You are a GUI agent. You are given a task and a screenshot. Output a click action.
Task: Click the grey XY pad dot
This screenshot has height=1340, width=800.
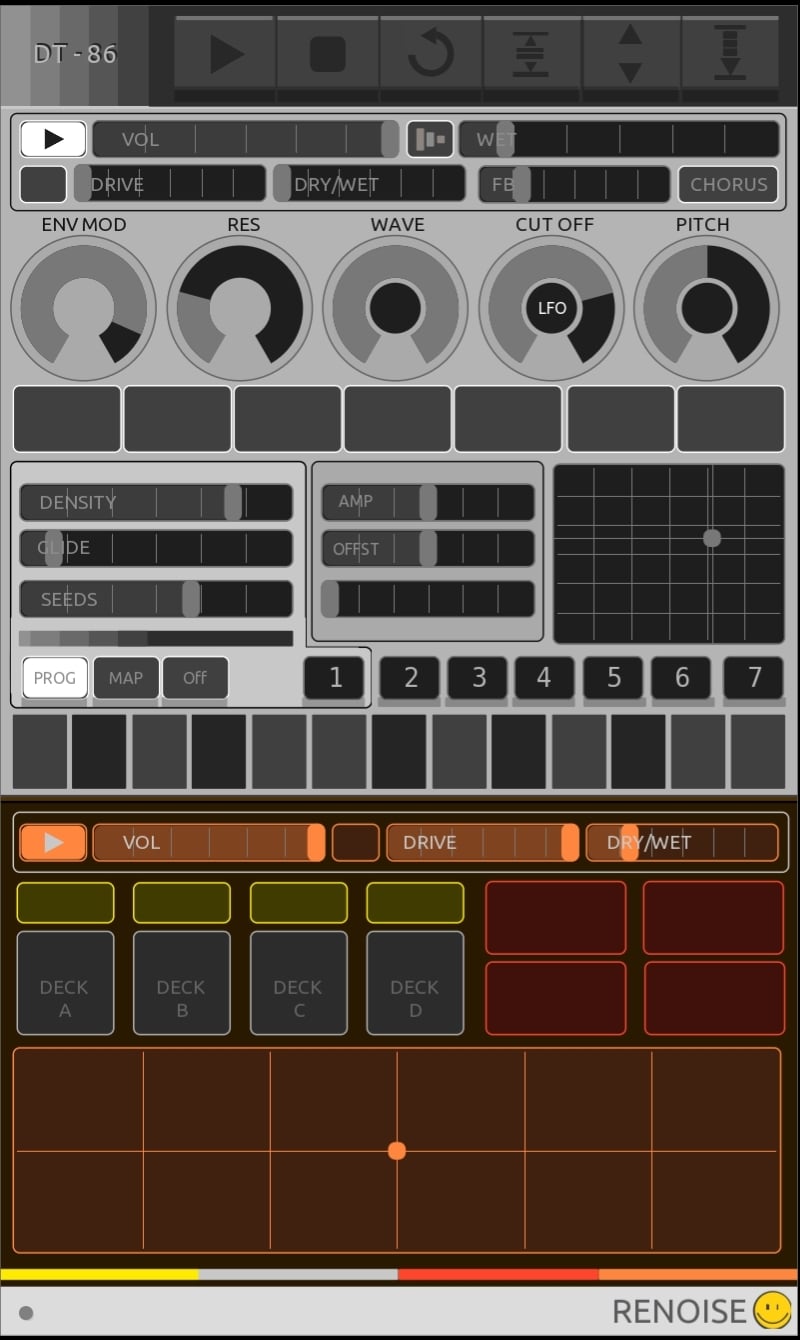click(712, 538)
